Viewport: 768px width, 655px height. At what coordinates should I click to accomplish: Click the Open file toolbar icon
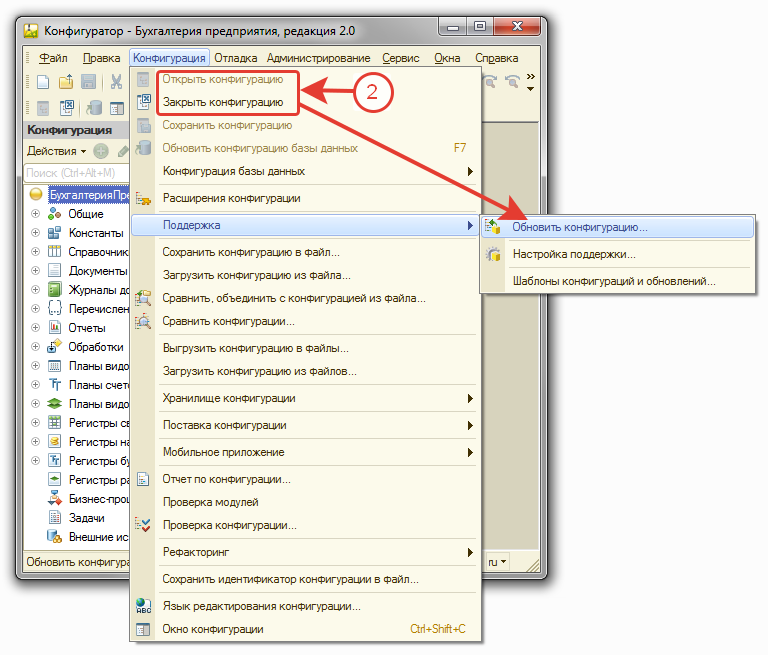coord(66,82)
